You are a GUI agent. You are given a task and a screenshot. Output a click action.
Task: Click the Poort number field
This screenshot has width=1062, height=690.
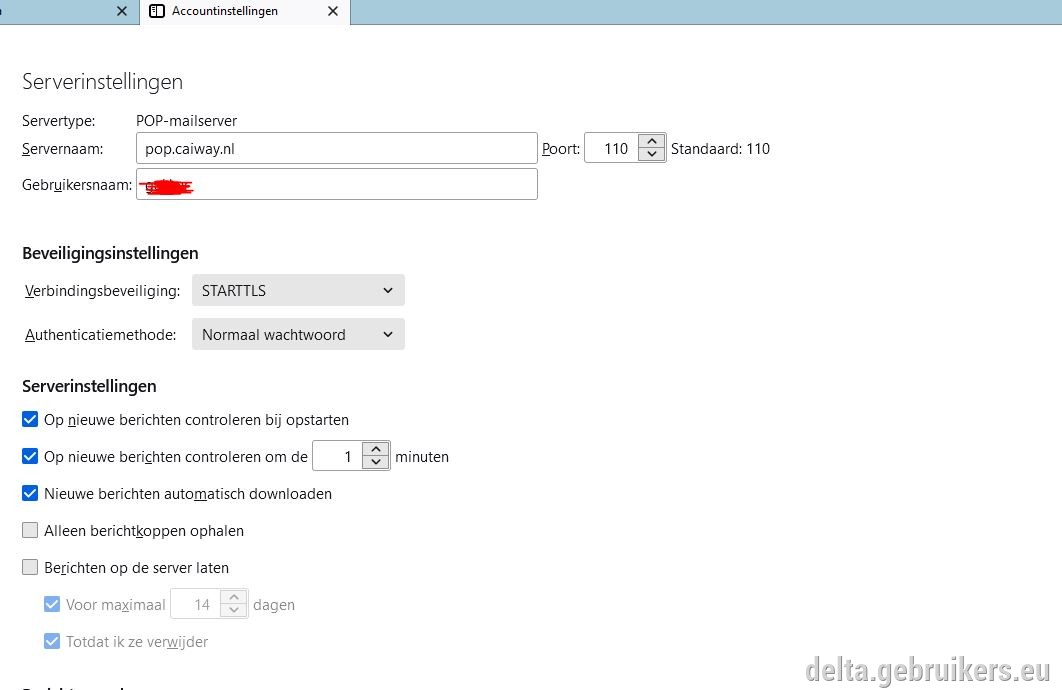(612, 148)
